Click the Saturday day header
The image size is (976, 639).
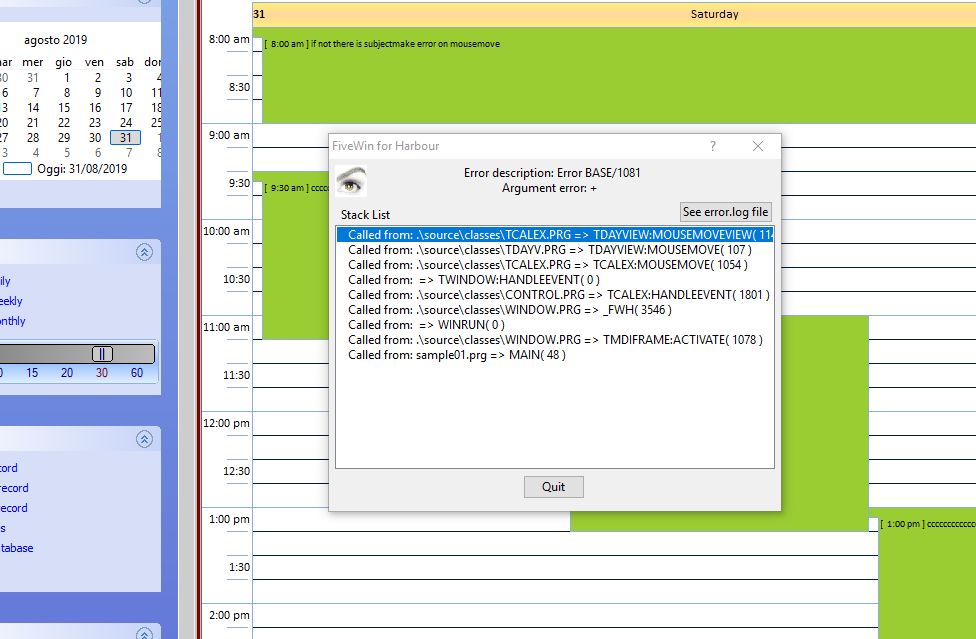click(x=715, y=14)
